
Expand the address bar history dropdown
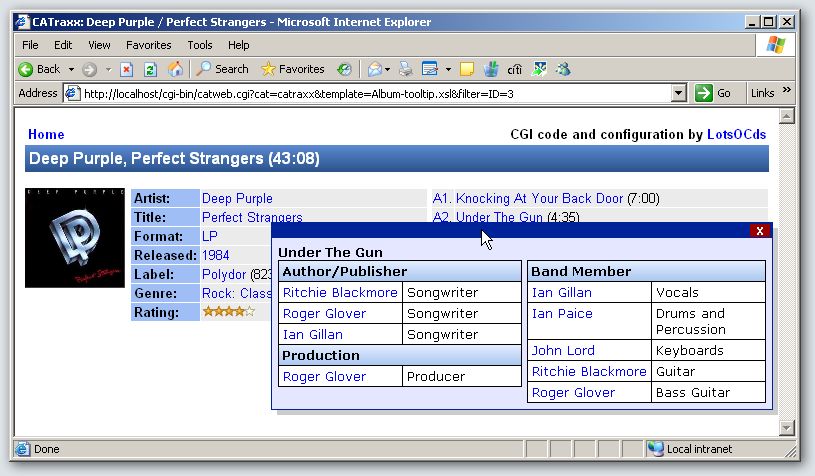679,93
